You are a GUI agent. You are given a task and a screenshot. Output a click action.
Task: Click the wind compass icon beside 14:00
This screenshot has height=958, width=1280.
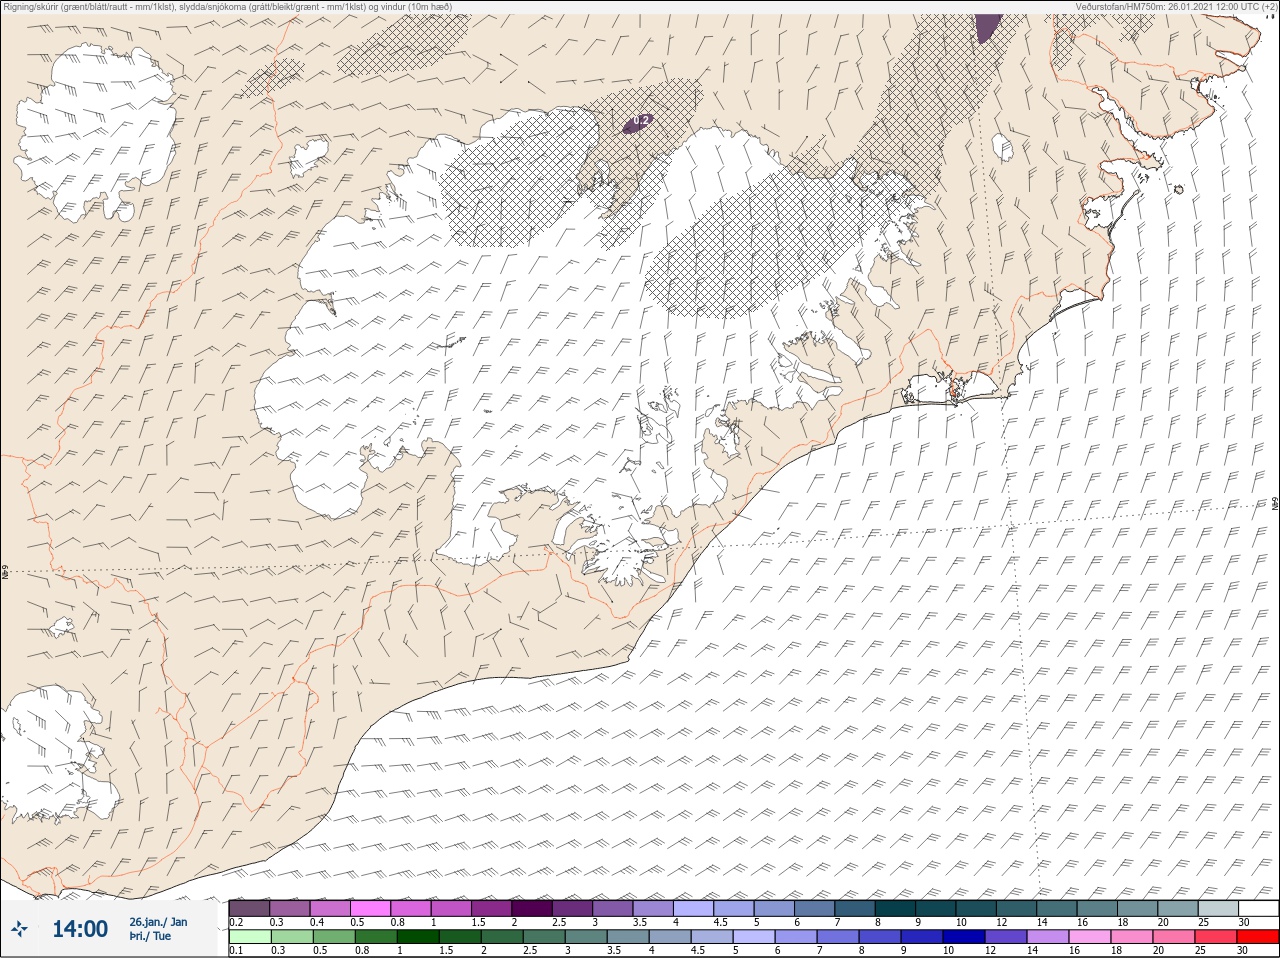20,929
